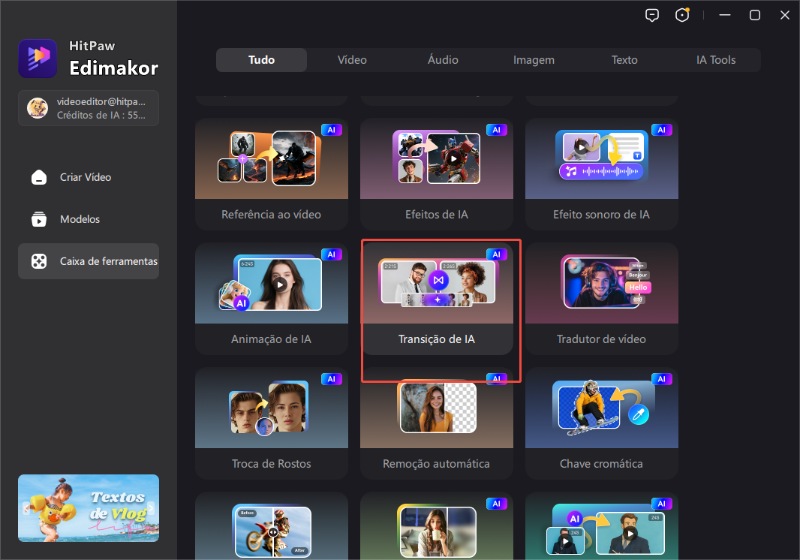800x560 pixels.
Task: Close the Edimakor window
Action: click(785, 15)
